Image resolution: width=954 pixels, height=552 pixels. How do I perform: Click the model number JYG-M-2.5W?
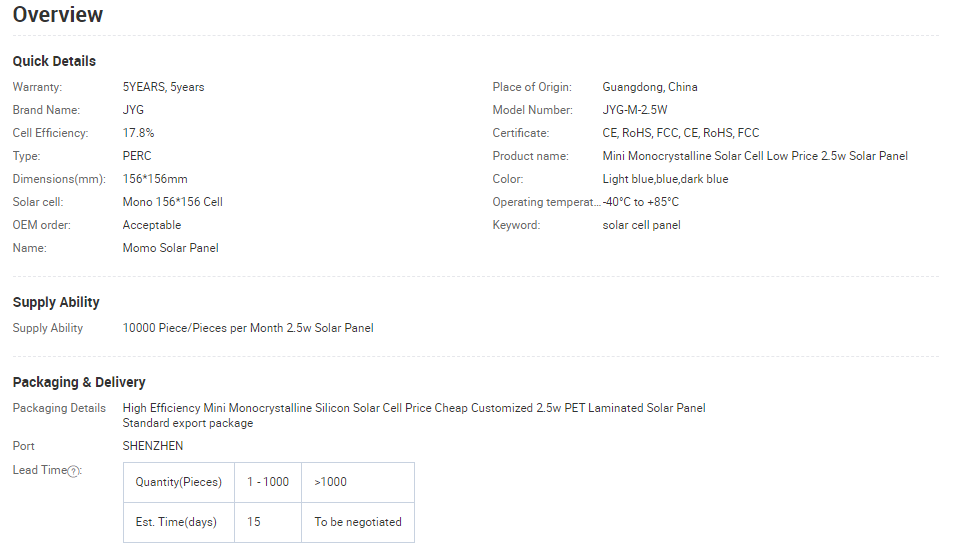tap(634, 110)
